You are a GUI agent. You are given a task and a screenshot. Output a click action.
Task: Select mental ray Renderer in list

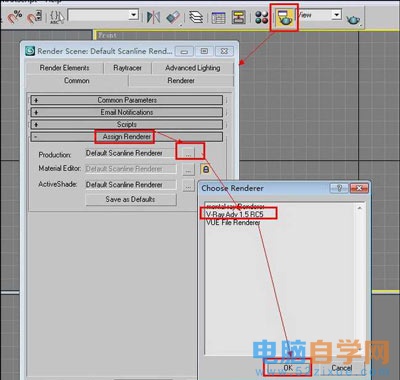point(235,206)
